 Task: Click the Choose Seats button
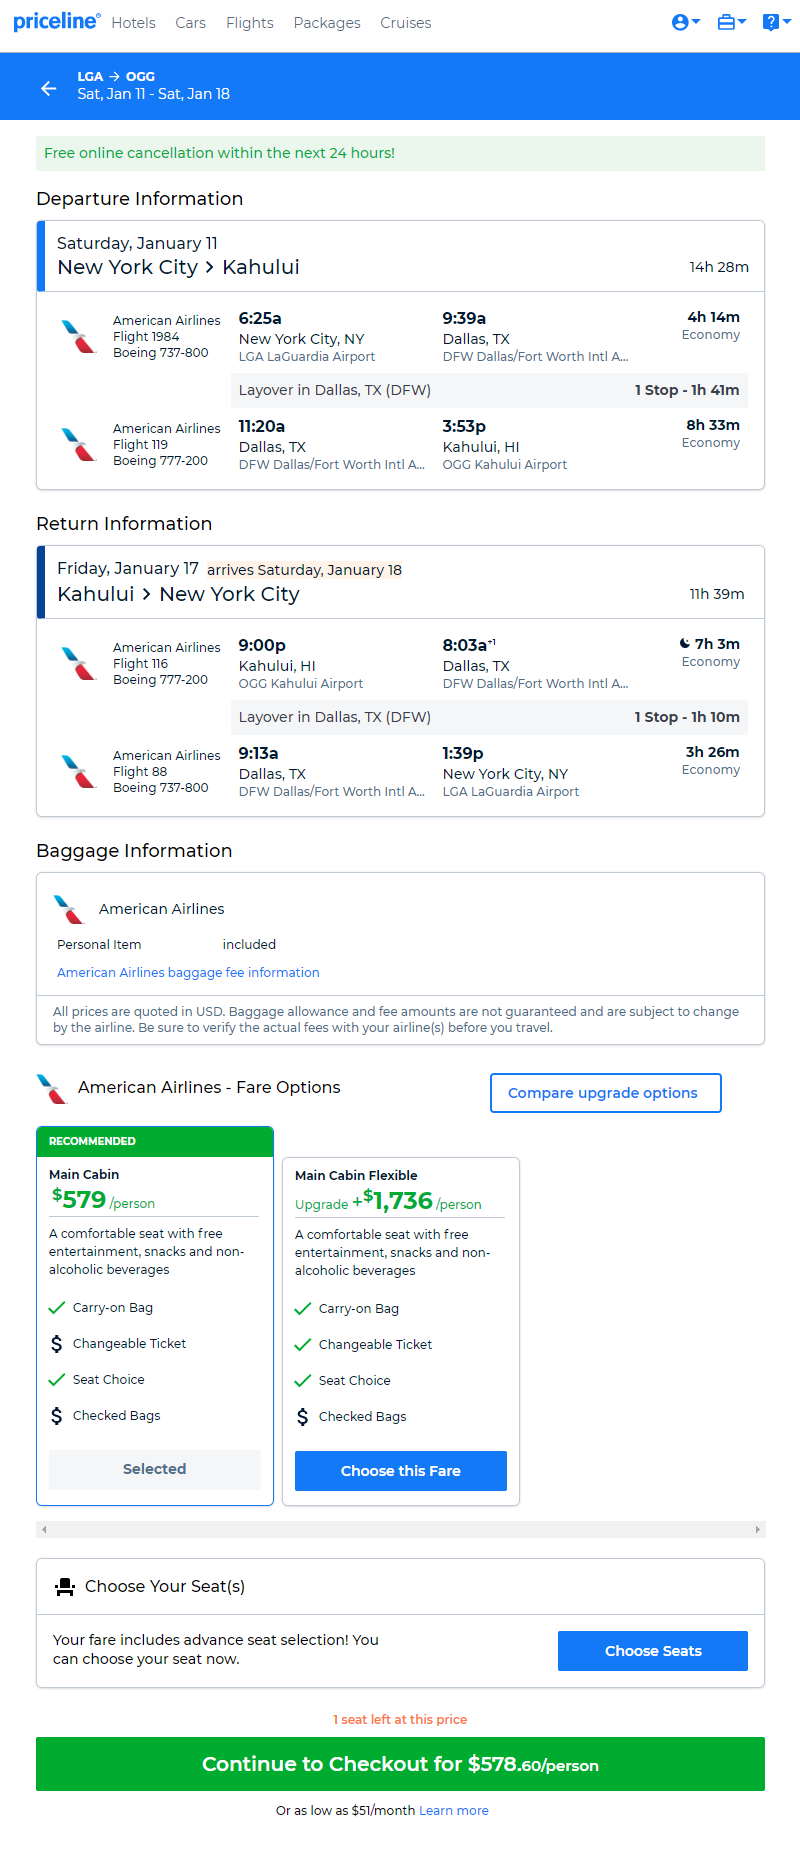[653, 1651]
